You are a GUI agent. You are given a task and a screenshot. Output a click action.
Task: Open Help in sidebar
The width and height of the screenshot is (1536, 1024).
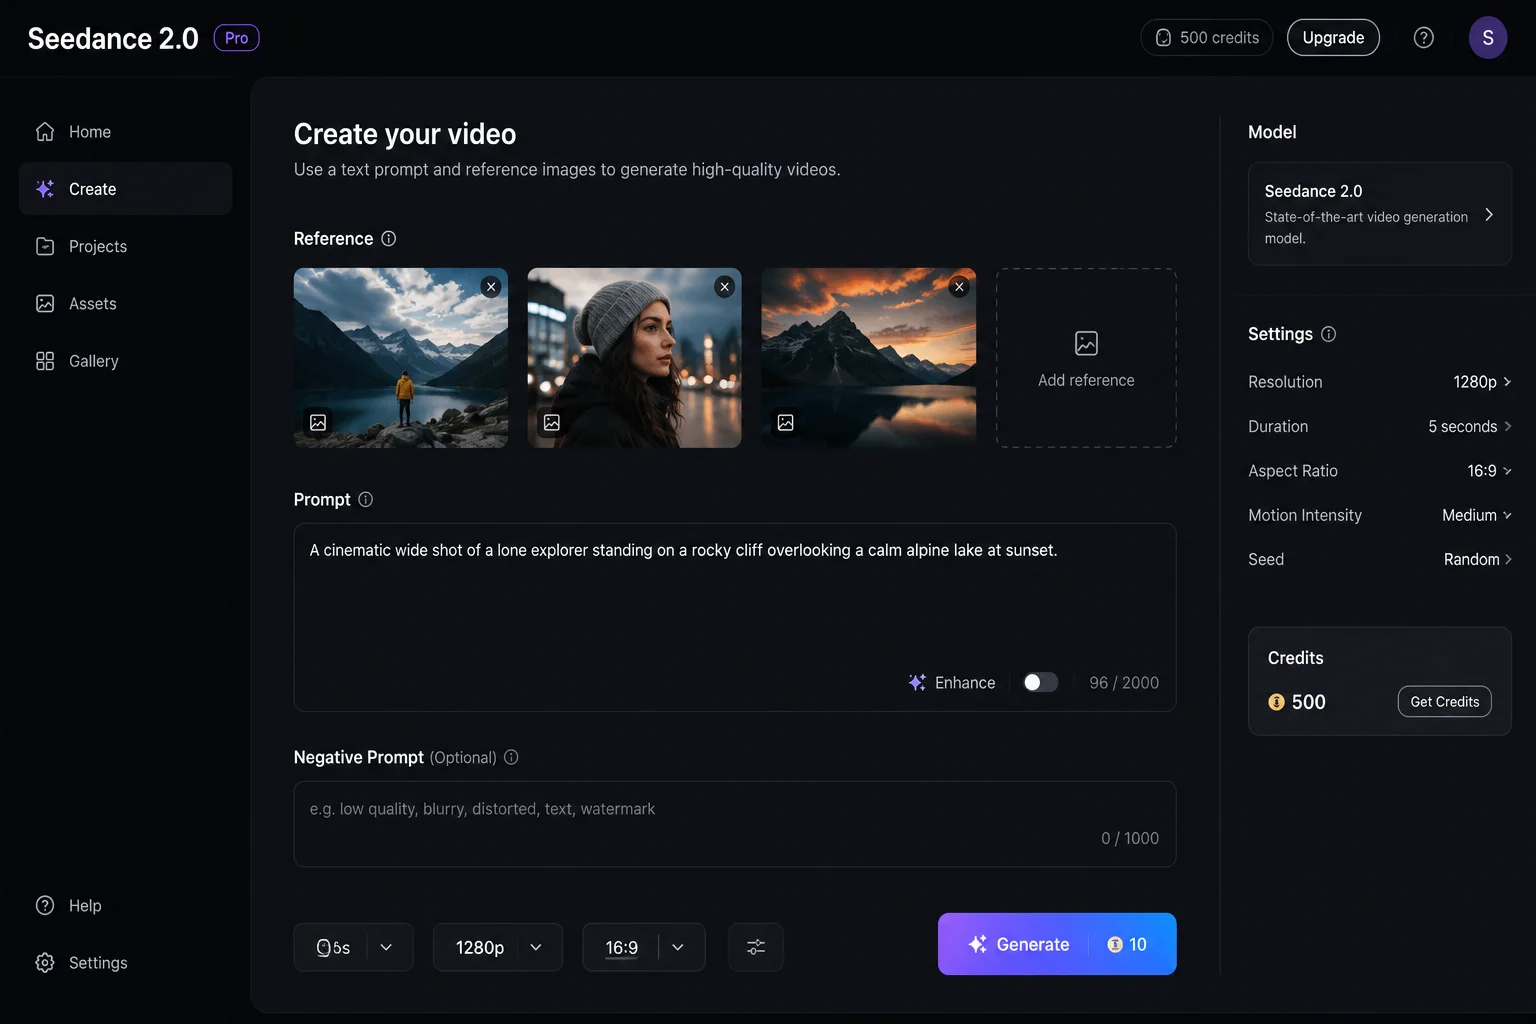point(125,906)
